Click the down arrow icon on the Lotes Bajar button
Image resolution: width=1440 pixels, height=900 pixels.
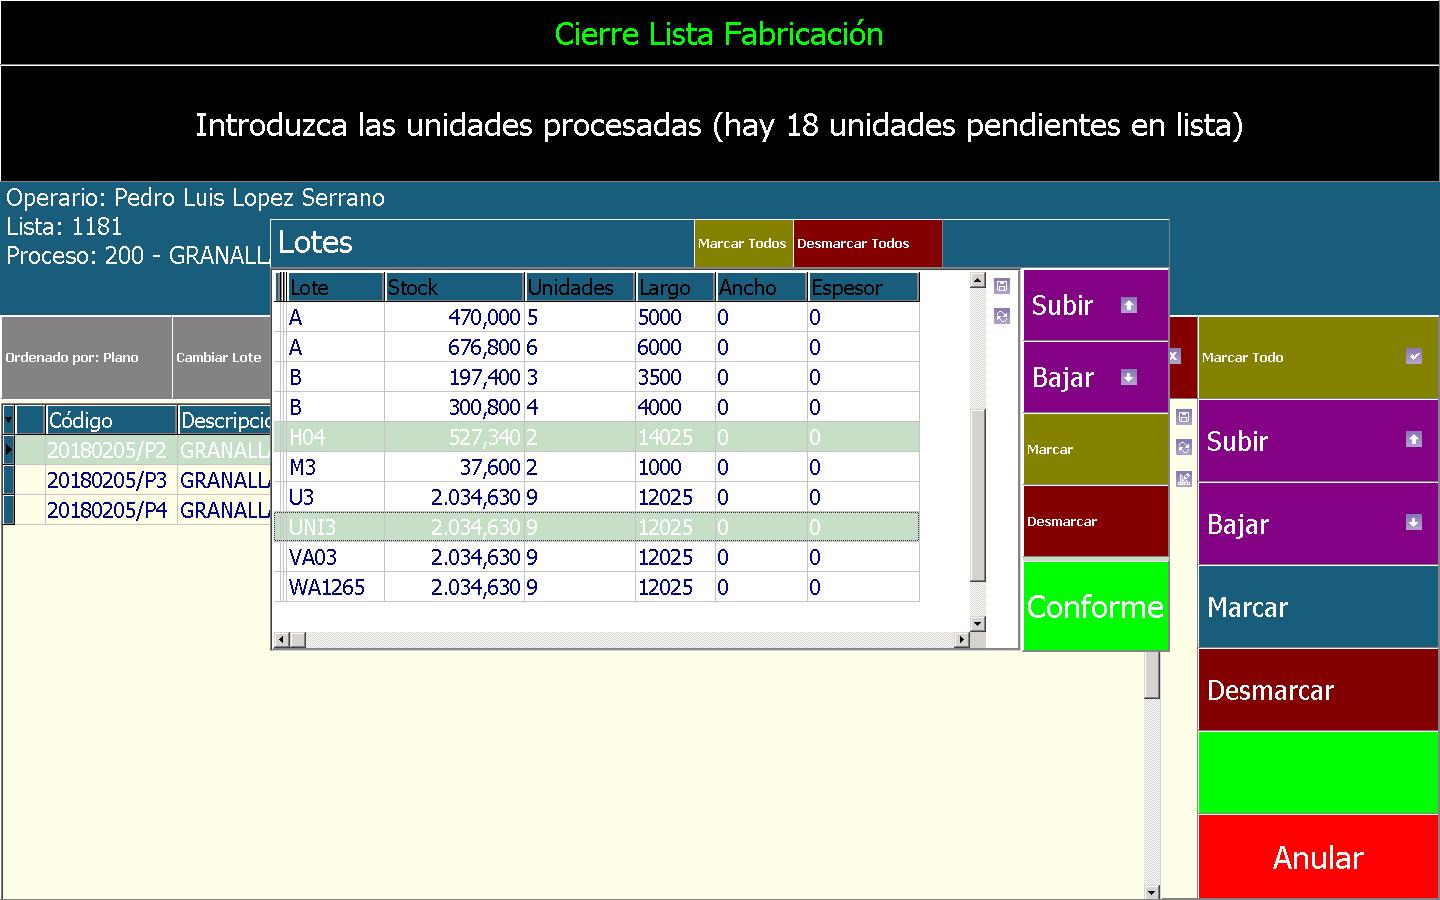pyautogui.click(x=1129, y=377)
